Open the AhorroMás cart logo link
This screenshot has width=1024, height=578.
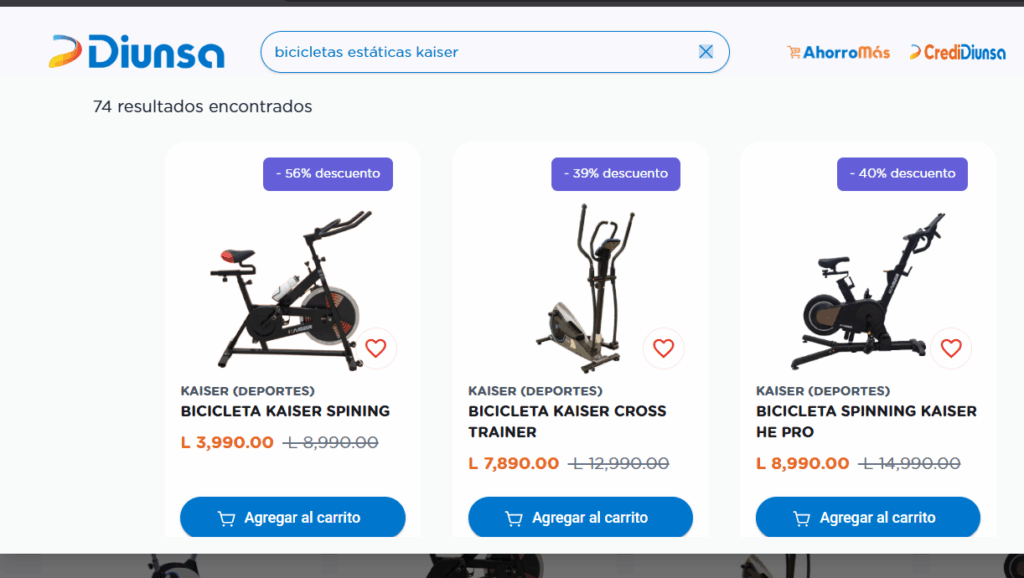click(839, 52)
